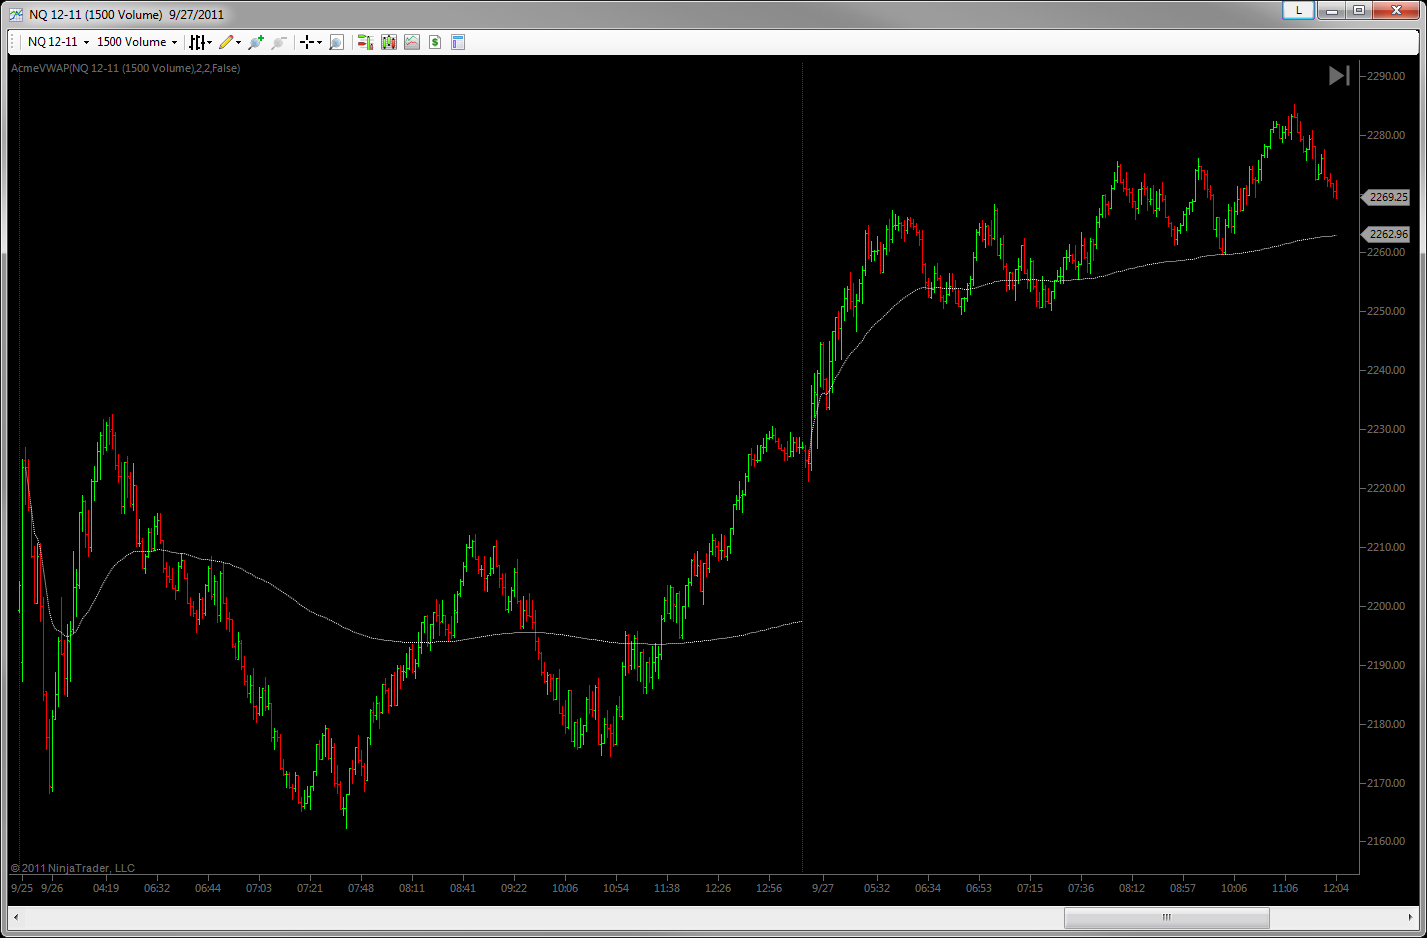Click the 12:04 time axis label
Screen dimensions: 1427x938
[1336, 888]
